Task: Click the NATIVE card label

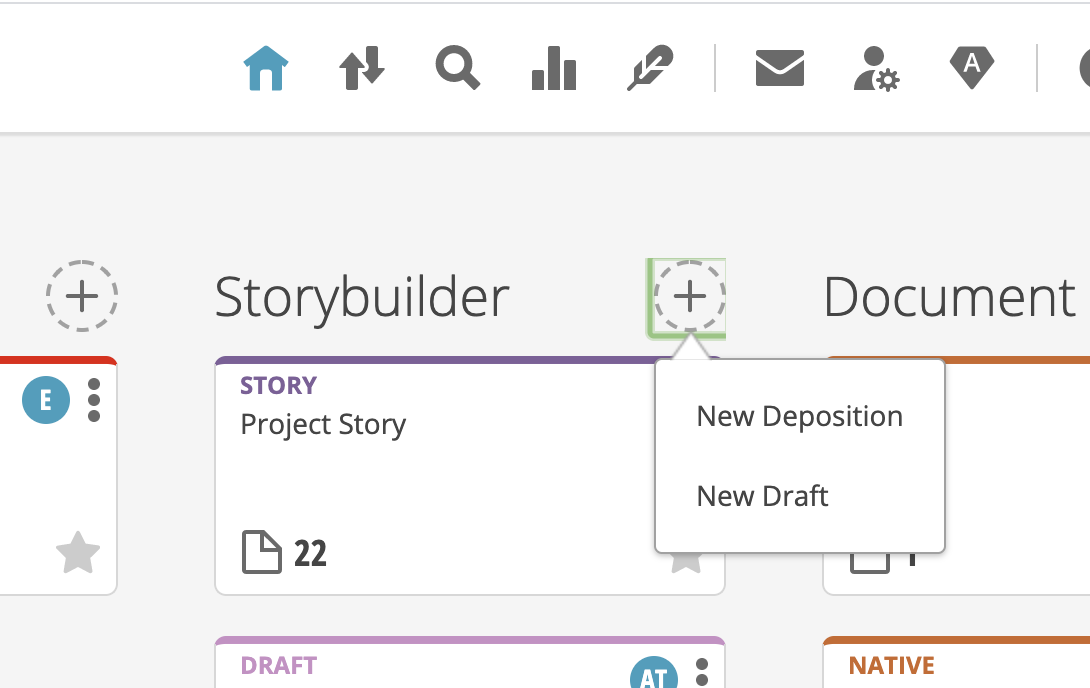Action: [x=891, y=666]
